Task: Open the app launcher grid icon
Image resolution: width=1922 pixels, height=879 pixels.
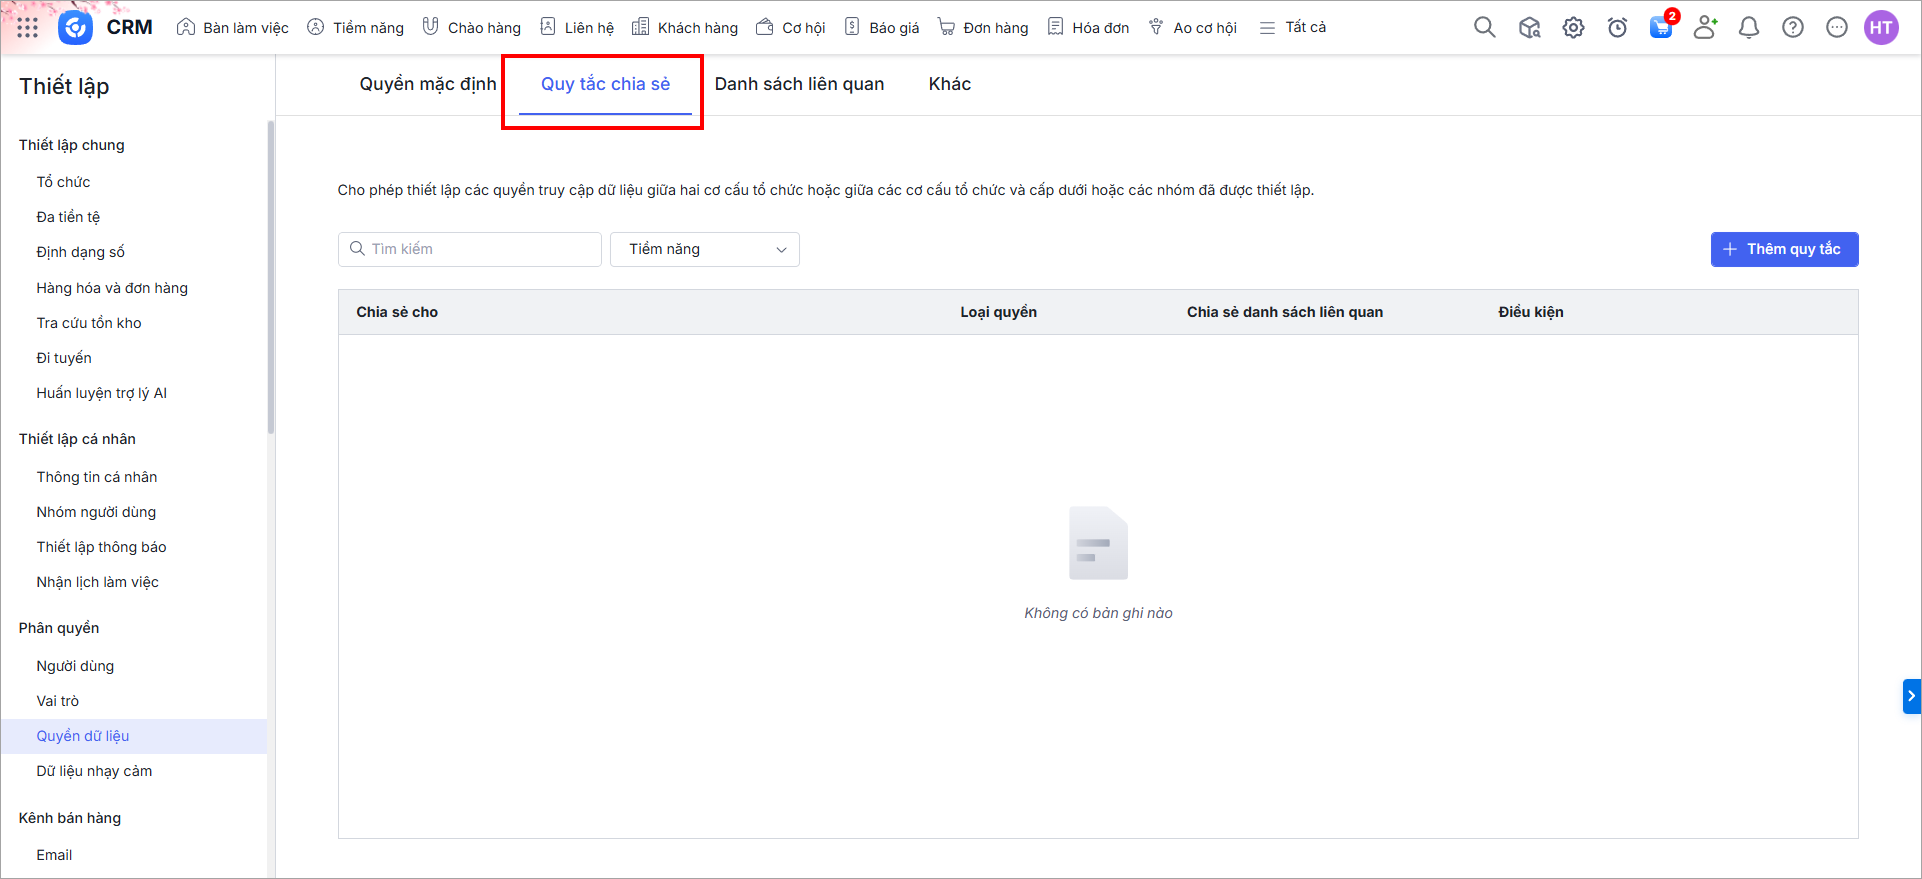Action: tap(27, 28)
